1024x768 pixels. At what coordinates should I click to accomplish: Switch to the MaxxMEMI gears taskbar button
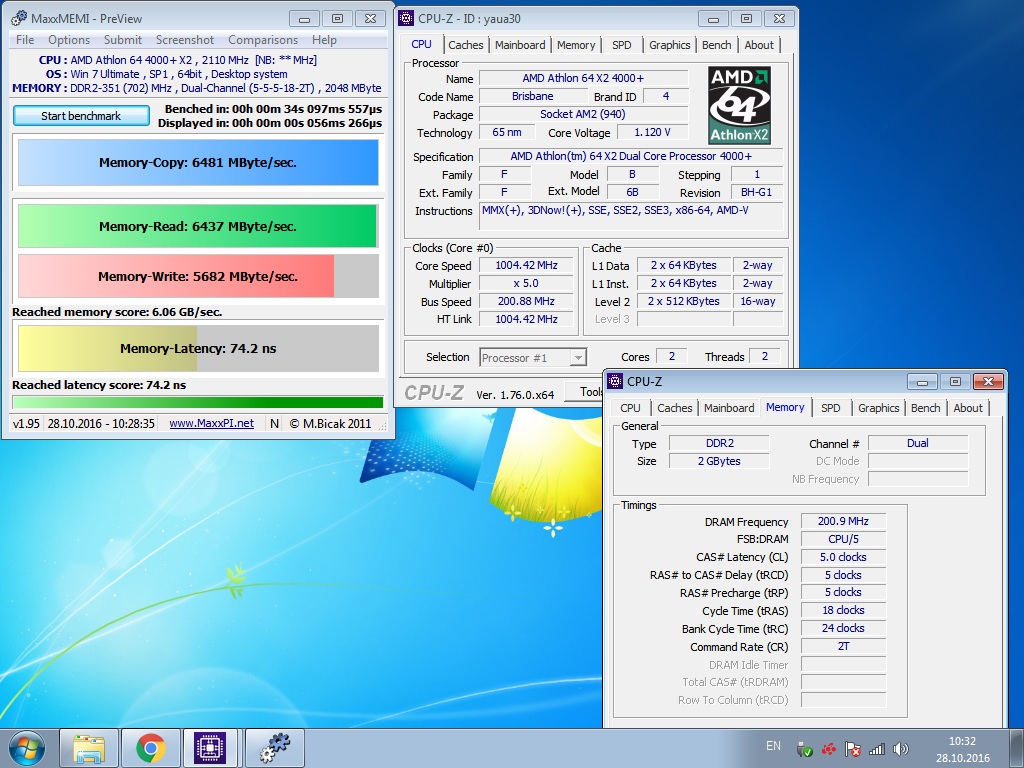[x=274, y=748]
